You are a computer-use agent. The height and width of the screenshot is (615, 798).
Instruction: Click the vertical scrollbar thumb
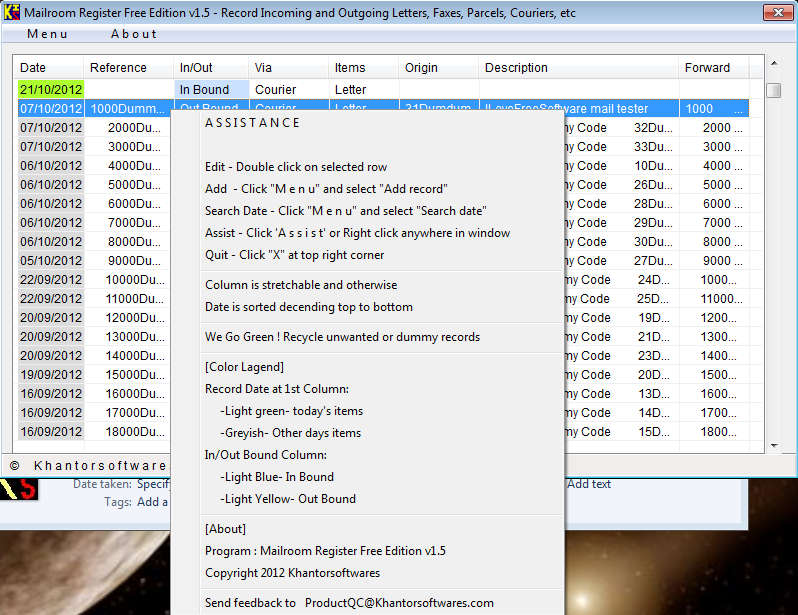773,90
